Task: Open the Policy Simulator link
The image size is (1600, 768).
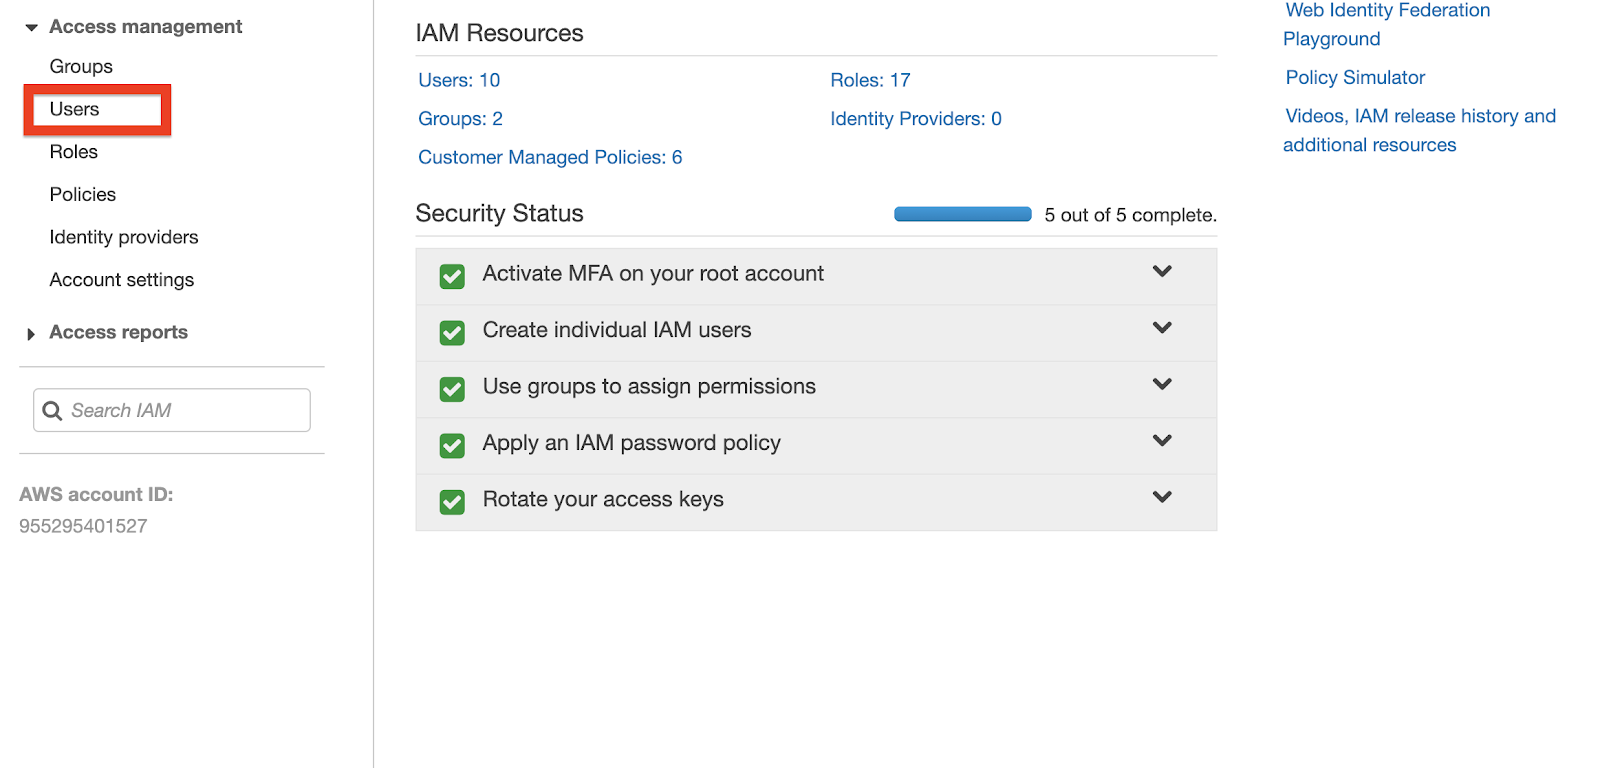Action: coord(1355,77)
